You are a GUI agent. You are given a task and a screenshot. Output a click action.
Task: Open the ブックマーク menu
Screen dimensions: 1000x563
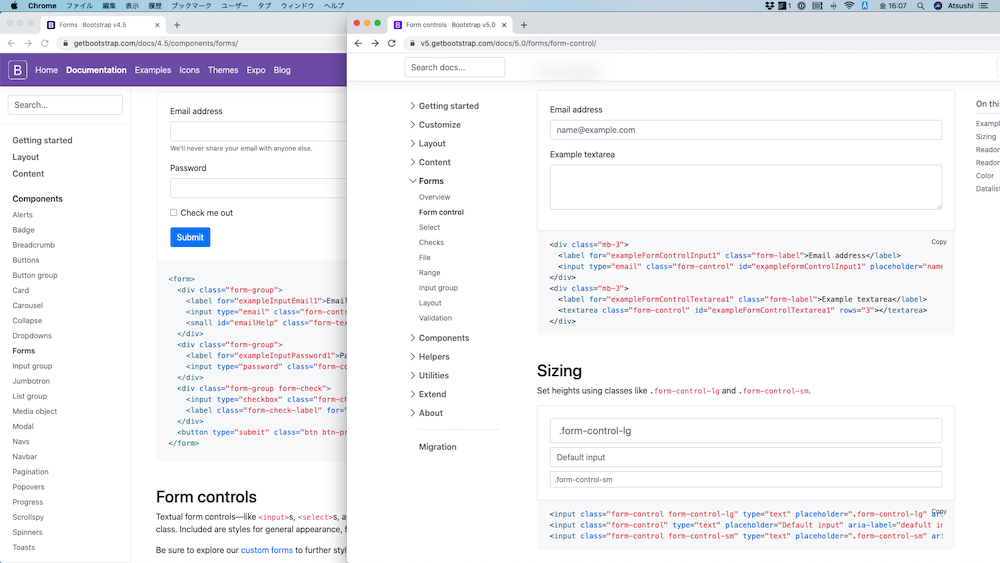click(x=191, y=6)
